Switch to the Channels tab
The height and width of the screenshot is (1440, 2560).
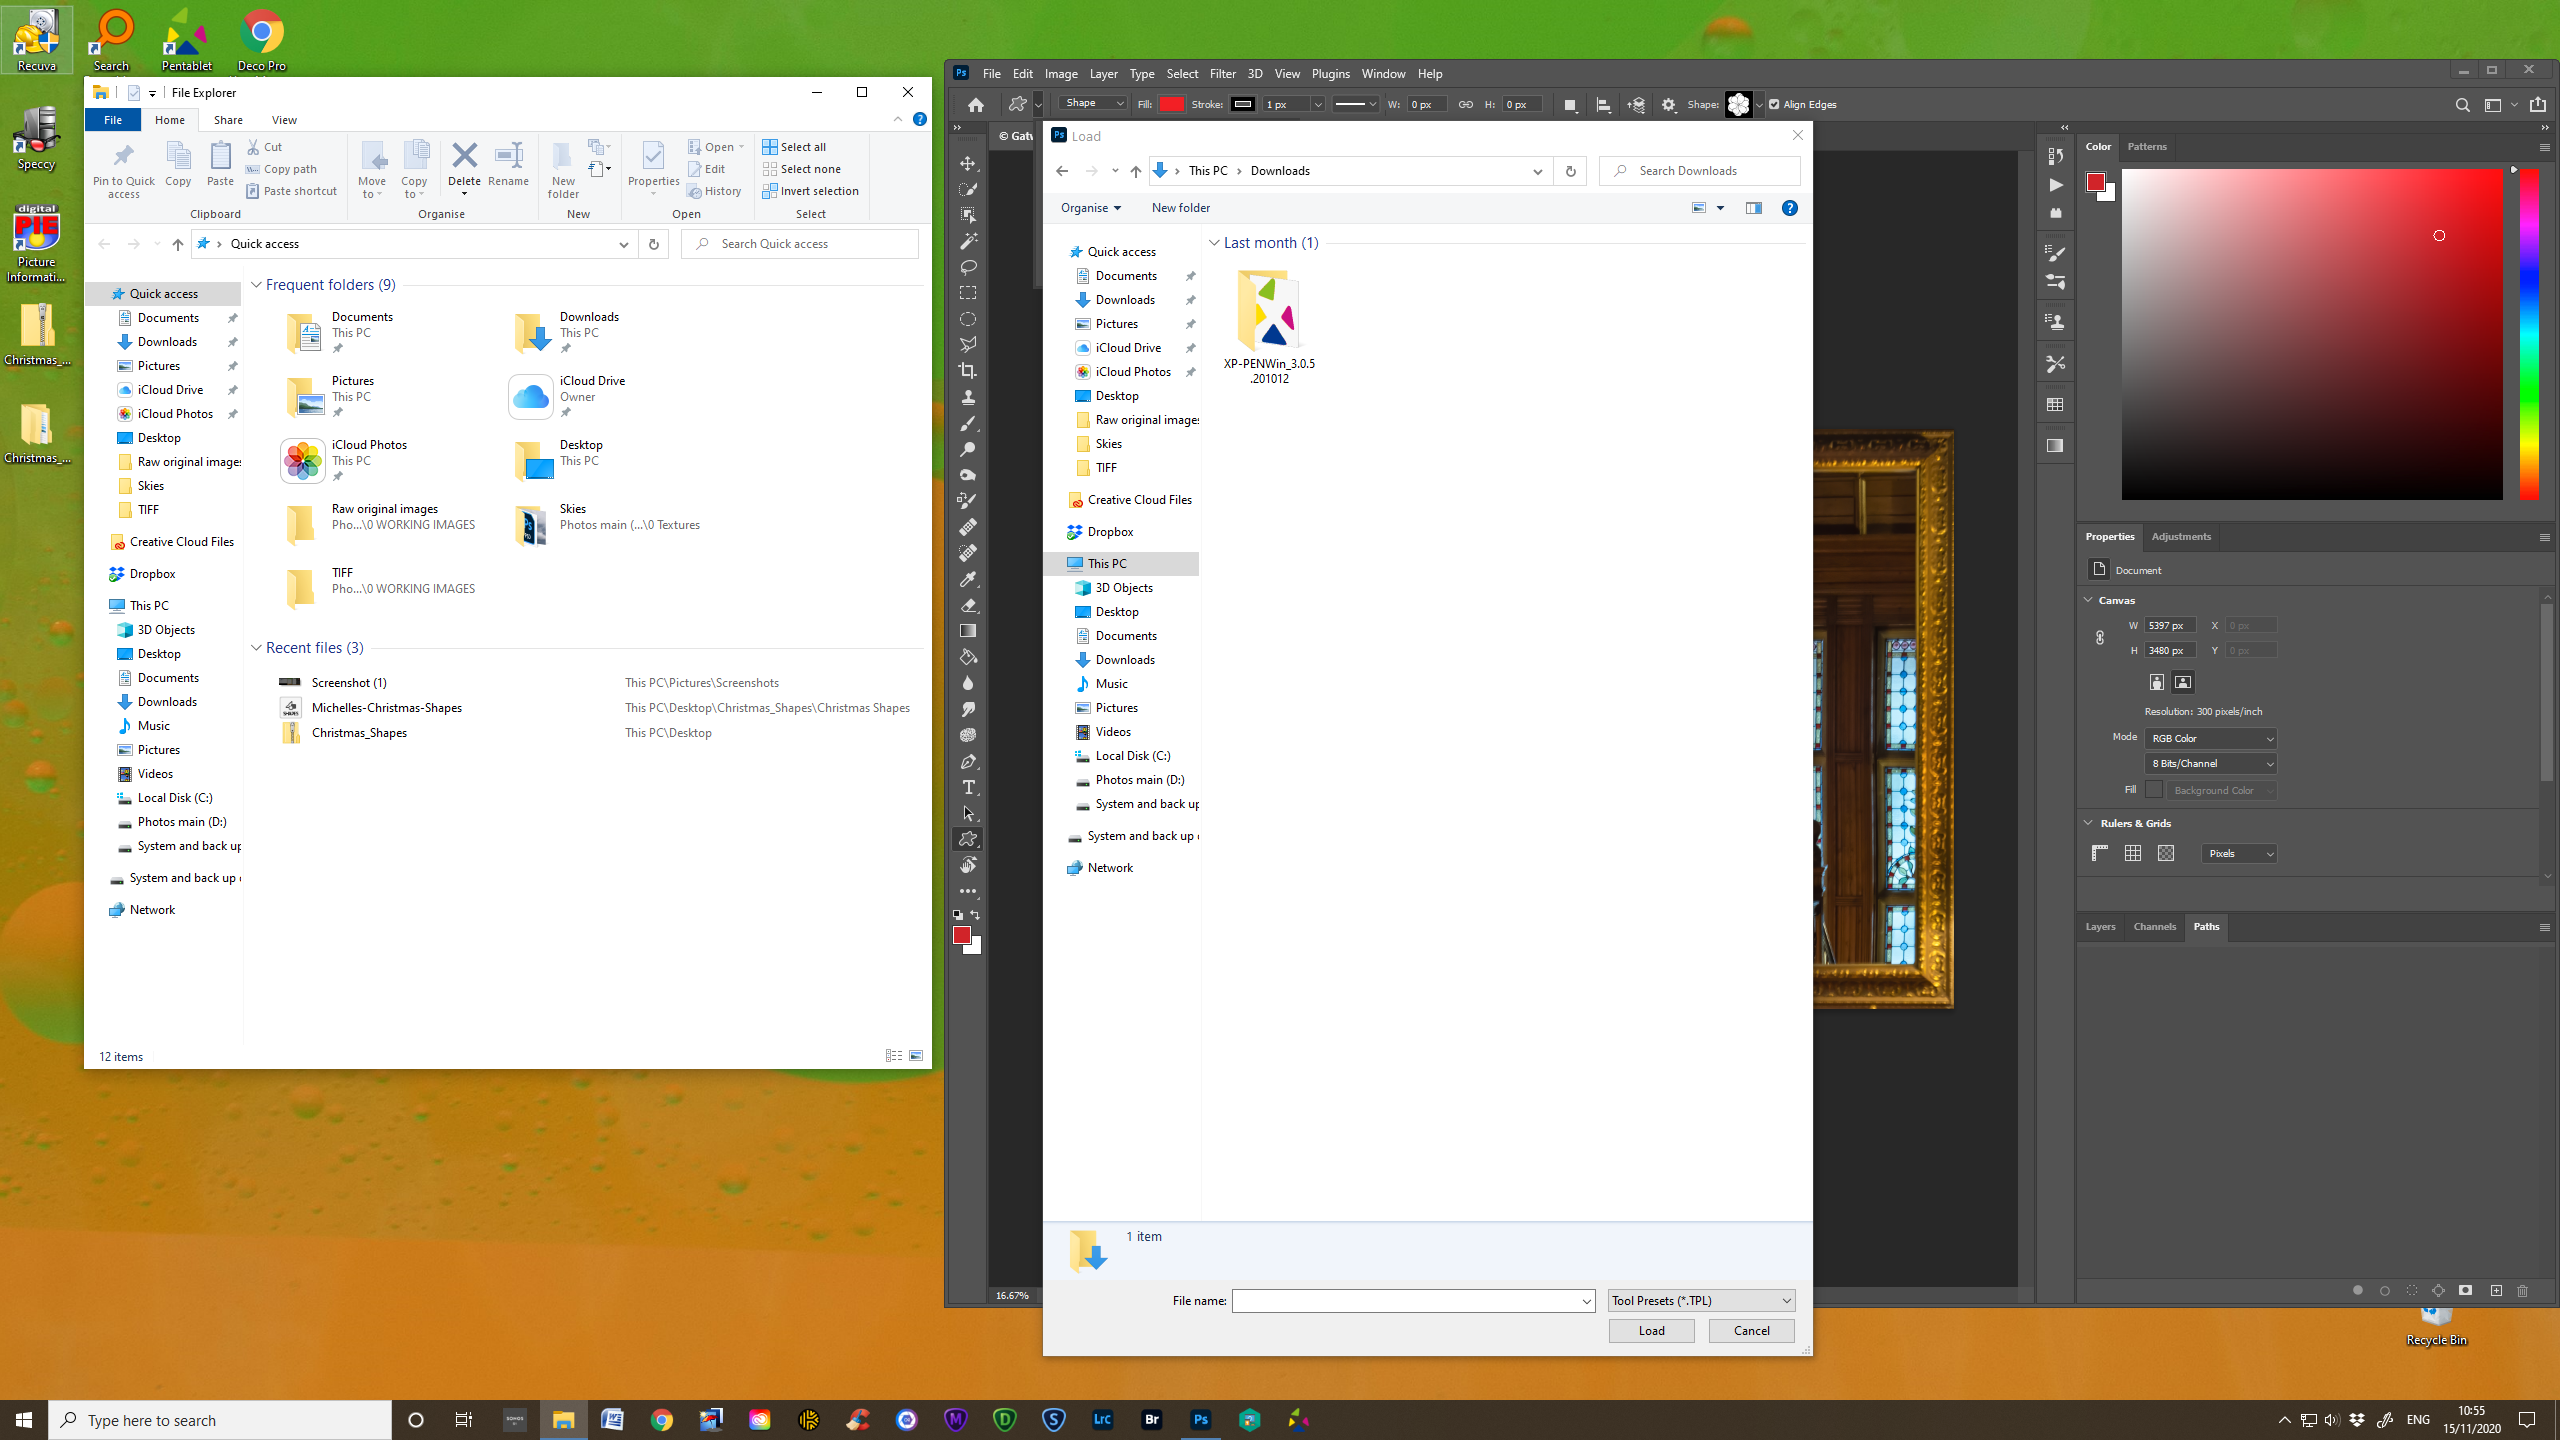pos(2154,926)
